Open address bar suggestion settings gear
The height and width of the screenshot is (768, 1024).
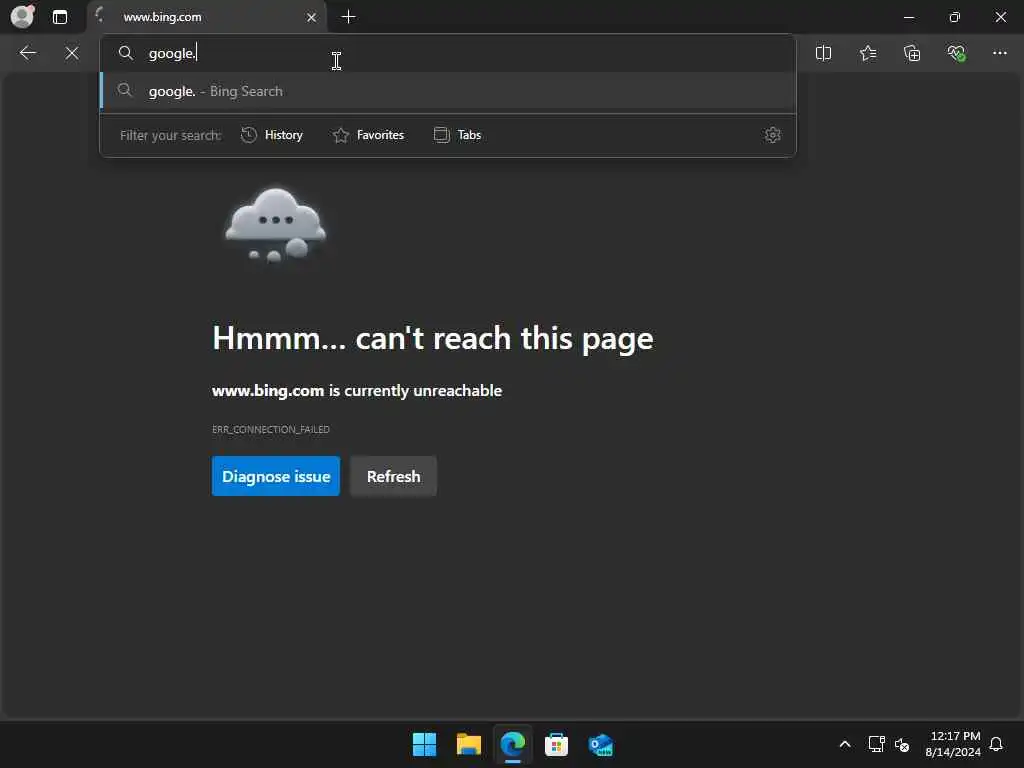[773, 135]
